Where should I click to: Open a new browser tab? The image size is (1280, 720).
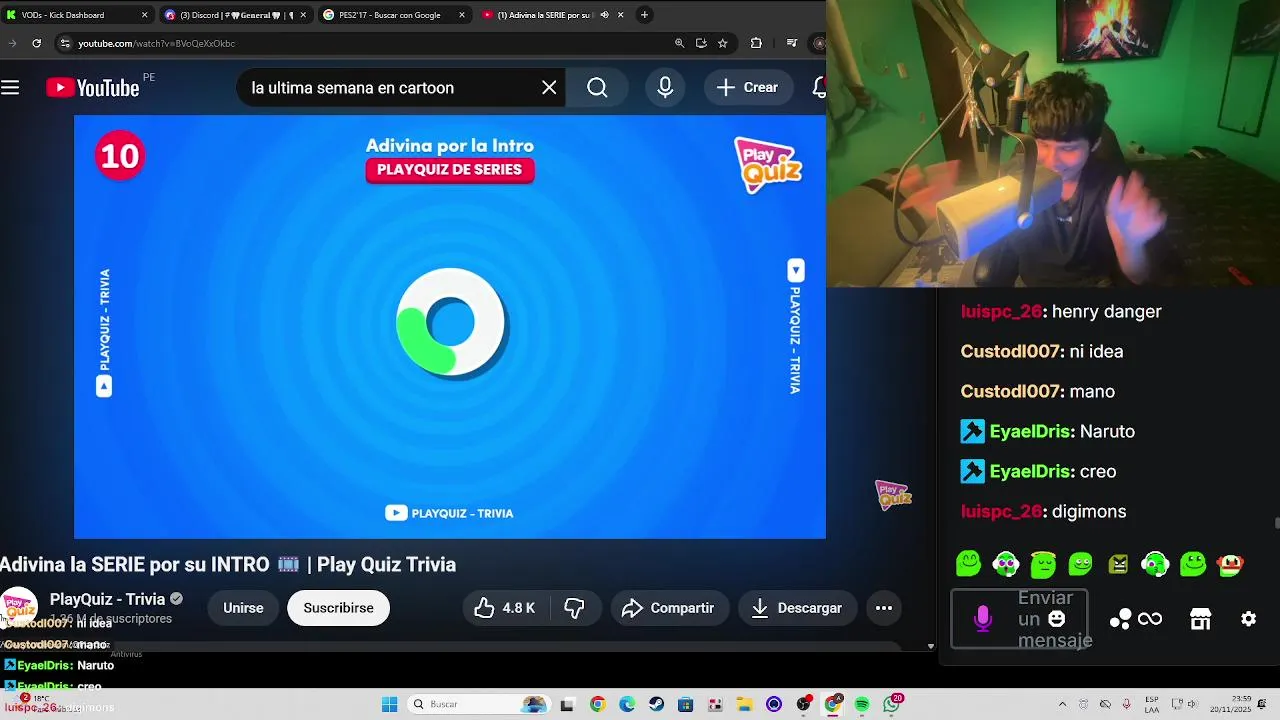click(644, 15)
